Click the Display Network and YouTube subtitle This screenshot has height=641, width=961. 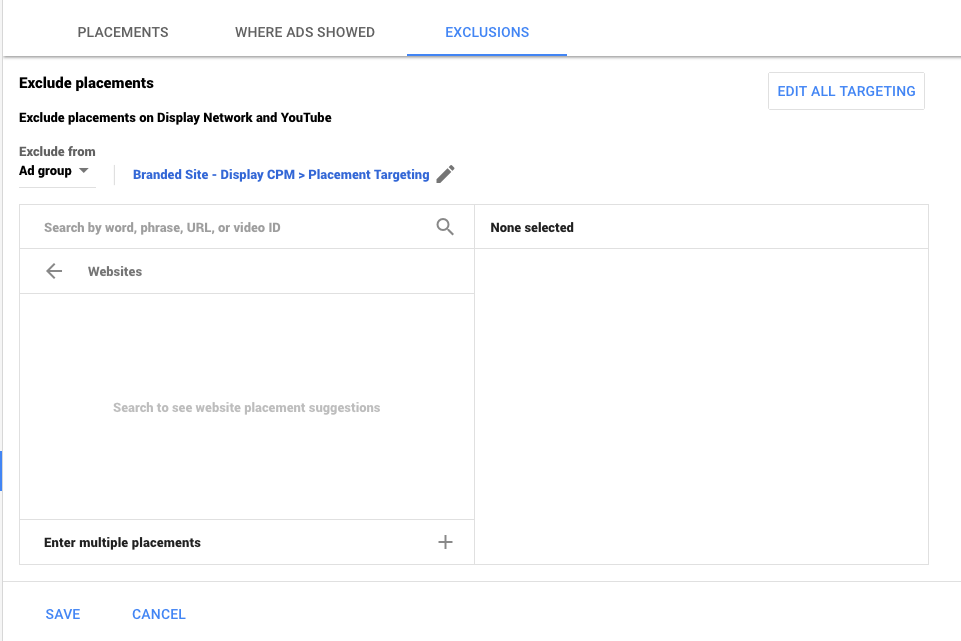click(175, 118)
